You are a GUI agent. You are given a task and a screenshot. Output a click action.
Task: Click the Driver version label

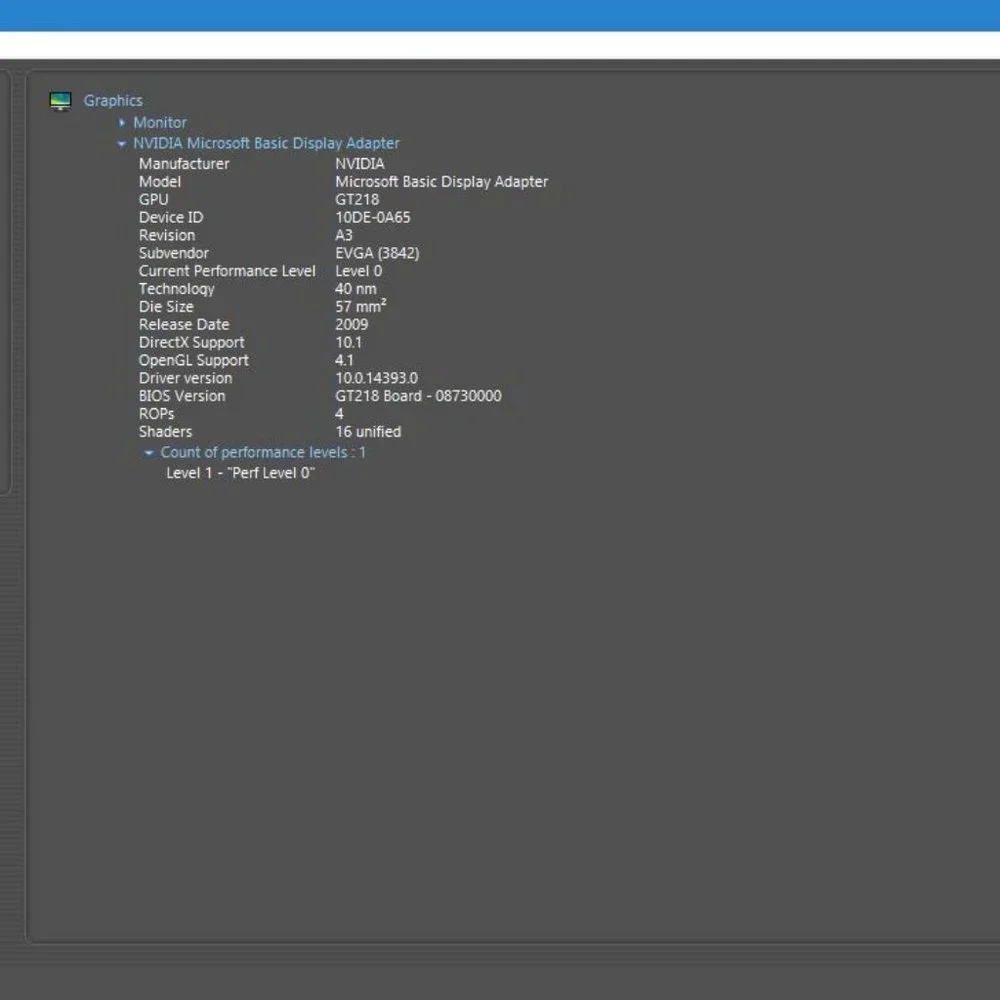pos(186,378)
